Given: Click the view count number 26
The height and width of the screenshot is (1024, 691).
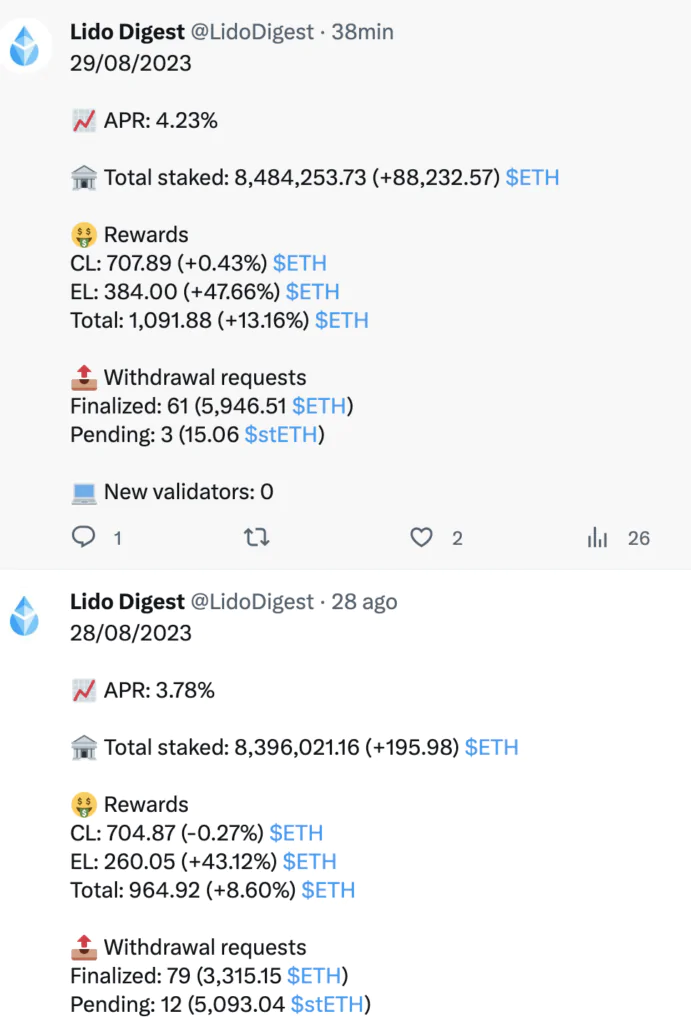Looking at the screenshot, I should coord(639,538).
